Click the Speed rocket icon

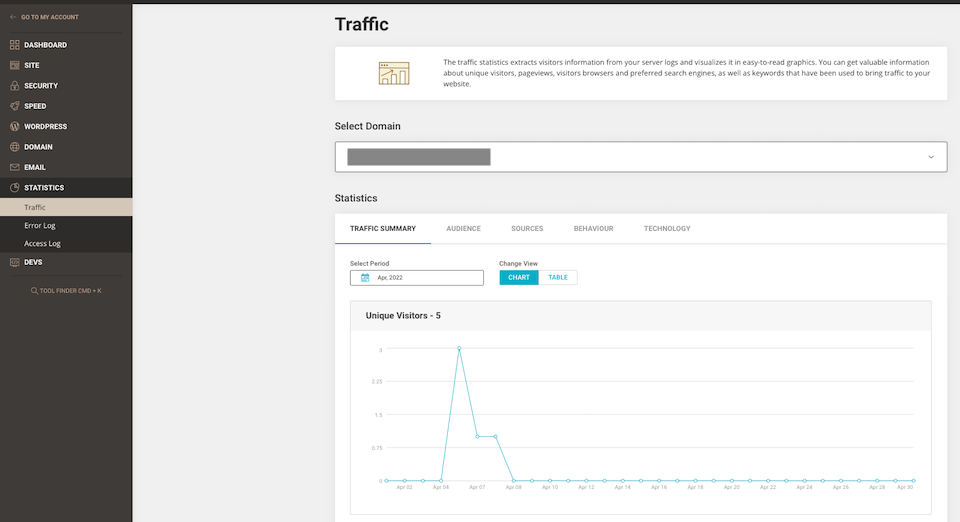[15, 106]
